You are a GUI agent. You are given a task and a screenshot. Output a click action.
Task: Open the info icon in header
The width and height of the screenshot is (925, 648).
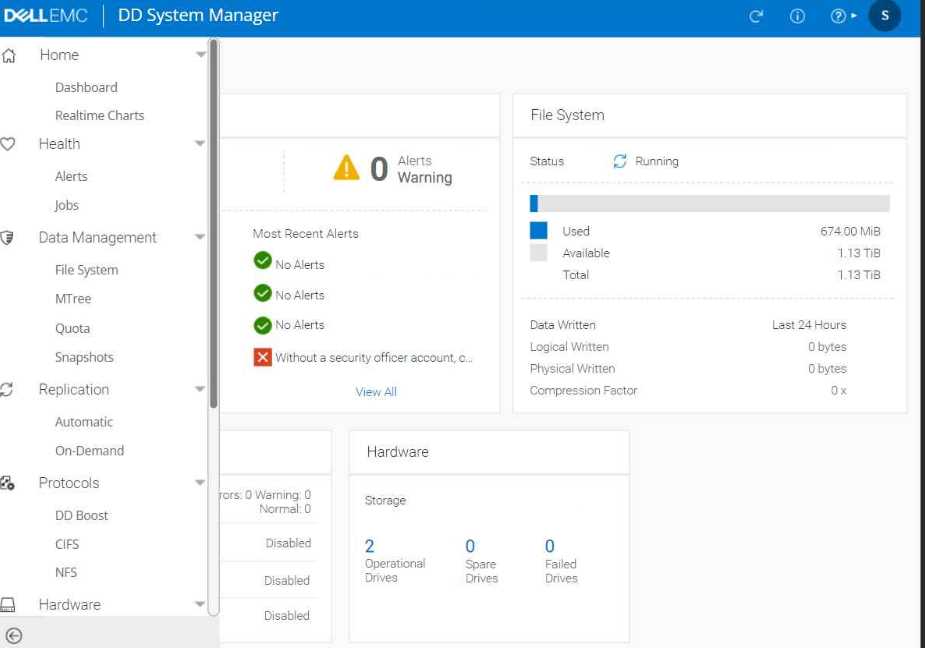797,16
